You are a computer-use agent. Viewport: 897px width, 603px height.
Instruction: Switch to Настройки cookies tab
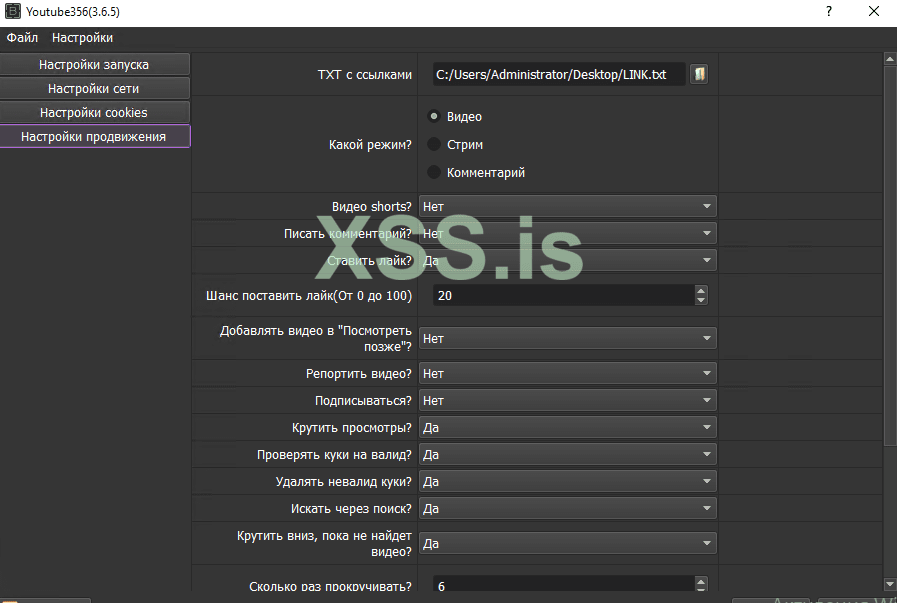click(x=94, y=113)
